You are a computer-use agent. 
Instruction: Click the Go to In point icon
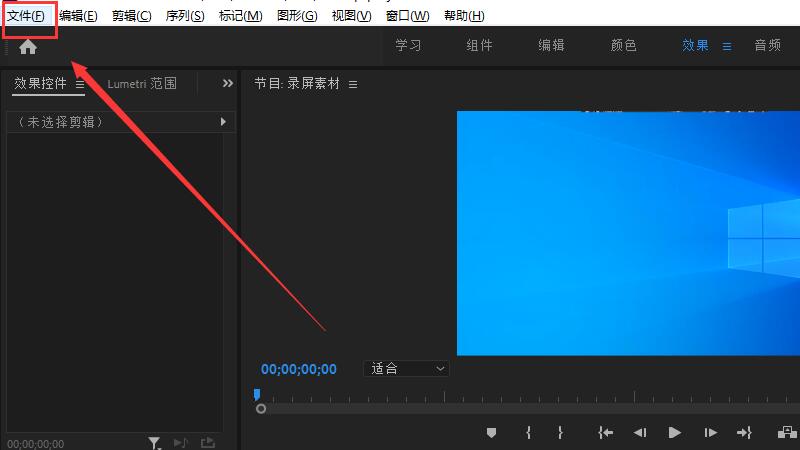[x=605, y=433]
